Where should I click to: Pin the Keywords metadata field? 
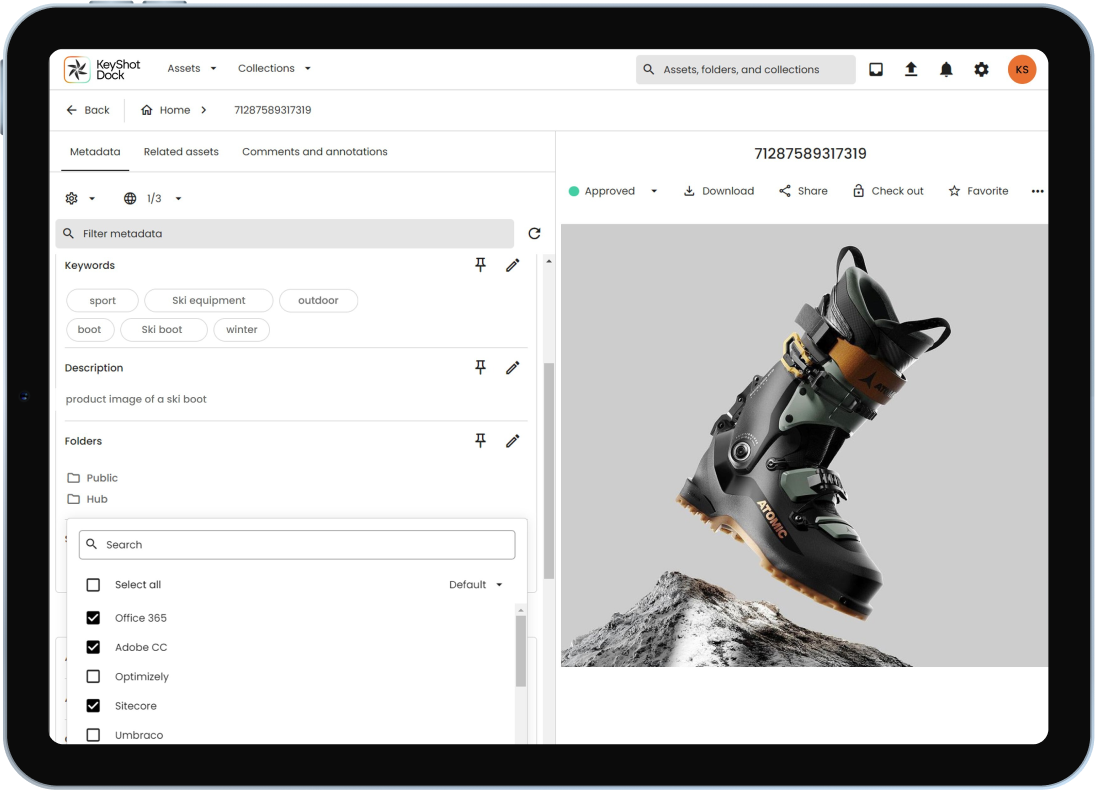pos(480,265)
